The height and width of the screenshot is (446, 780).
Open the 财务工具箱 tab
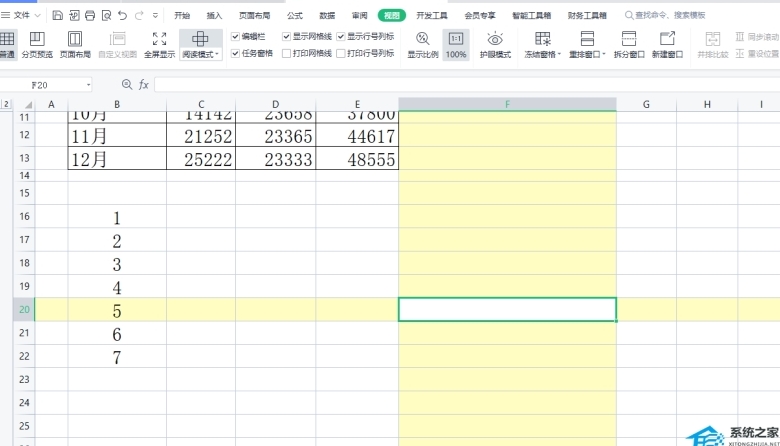[587, 15]
